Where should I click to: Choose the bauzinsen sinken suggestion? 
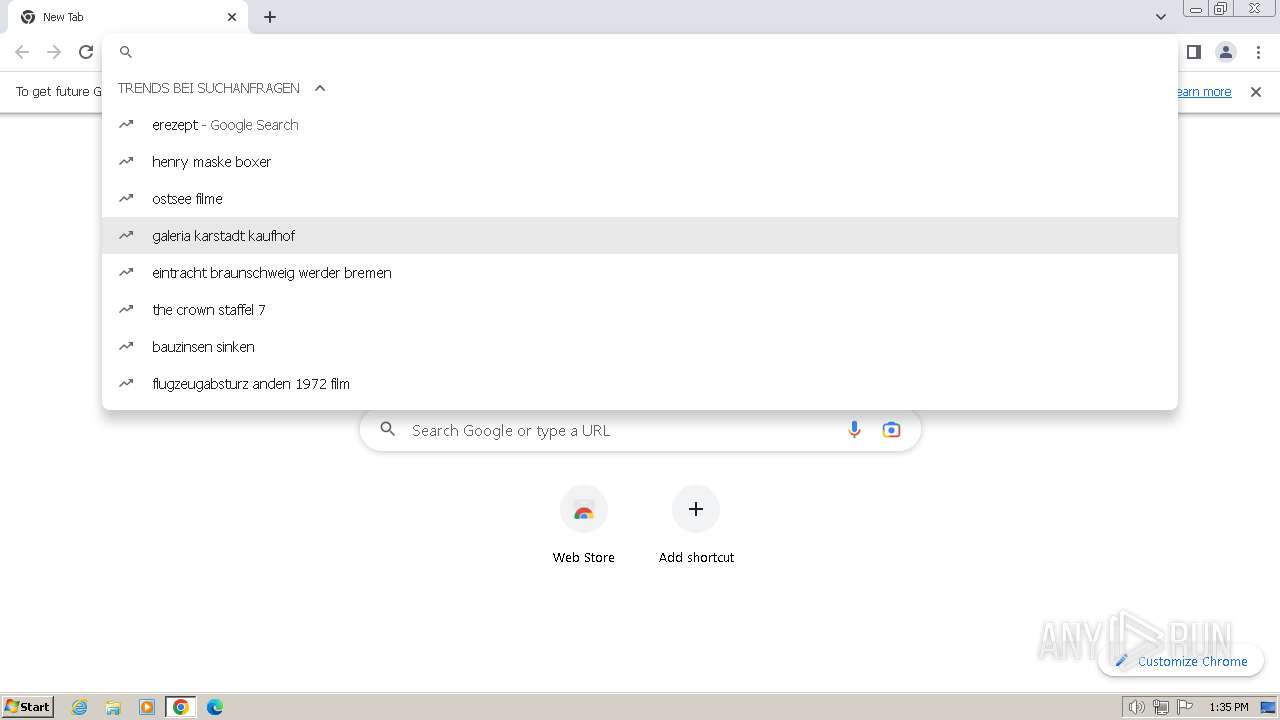tap(640, 347)
